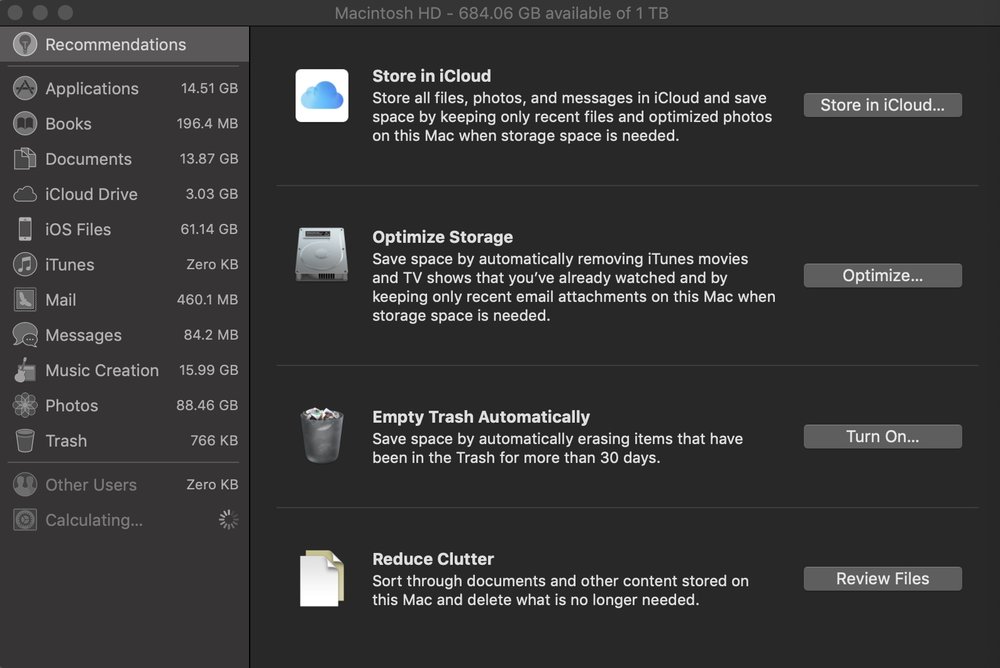Click the Trash label in sidebar
Screen dimensions: 1000x668
(66, 440)
